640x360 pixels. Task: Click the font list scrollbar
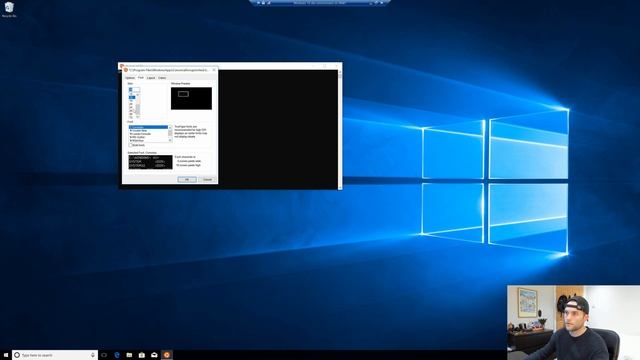tap(170, 134)
